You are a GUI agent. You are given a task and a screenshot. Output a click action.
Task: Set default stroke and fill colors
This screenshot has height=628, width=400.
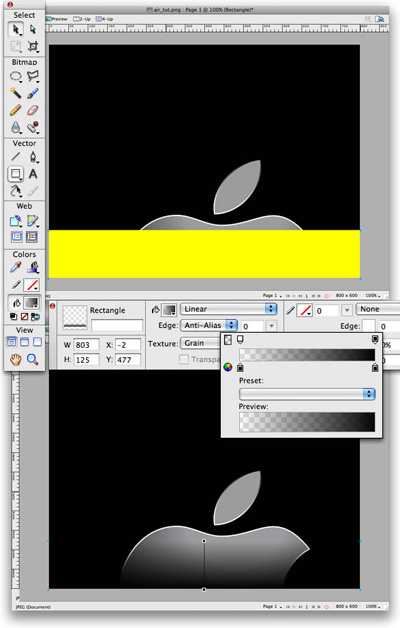pos(13,316)
